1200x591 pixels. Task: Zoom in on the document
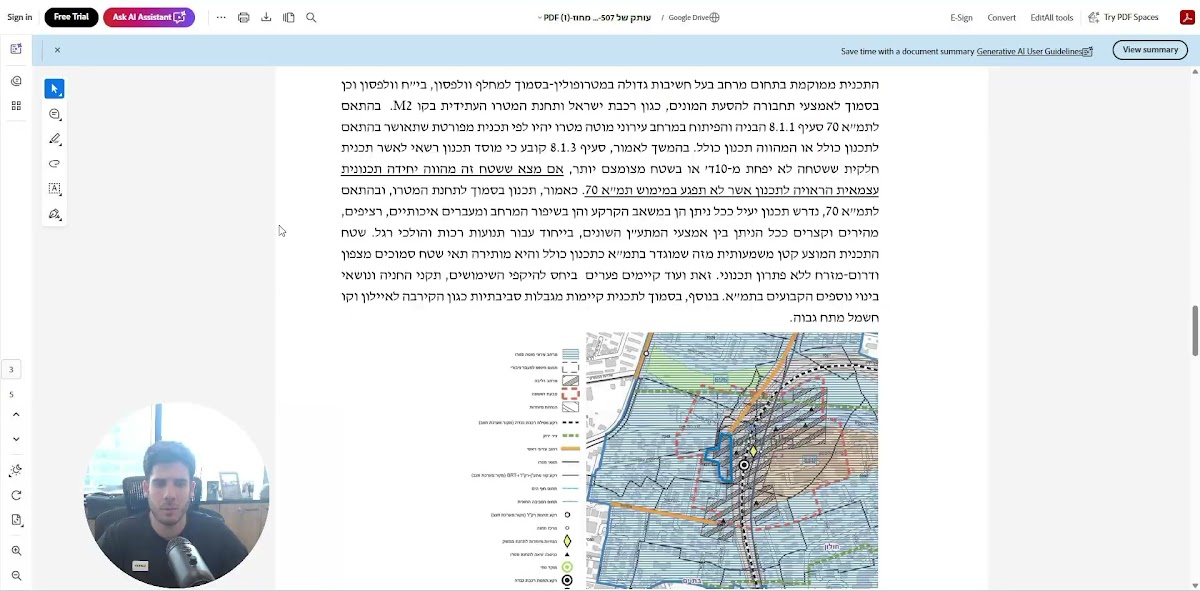coord(16,551)
